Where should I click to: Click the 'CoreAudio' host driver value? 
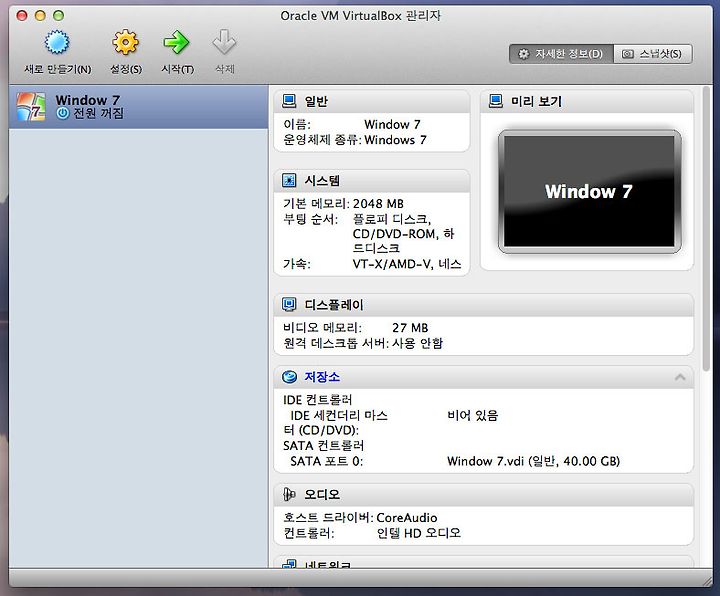tap(407, 518)
